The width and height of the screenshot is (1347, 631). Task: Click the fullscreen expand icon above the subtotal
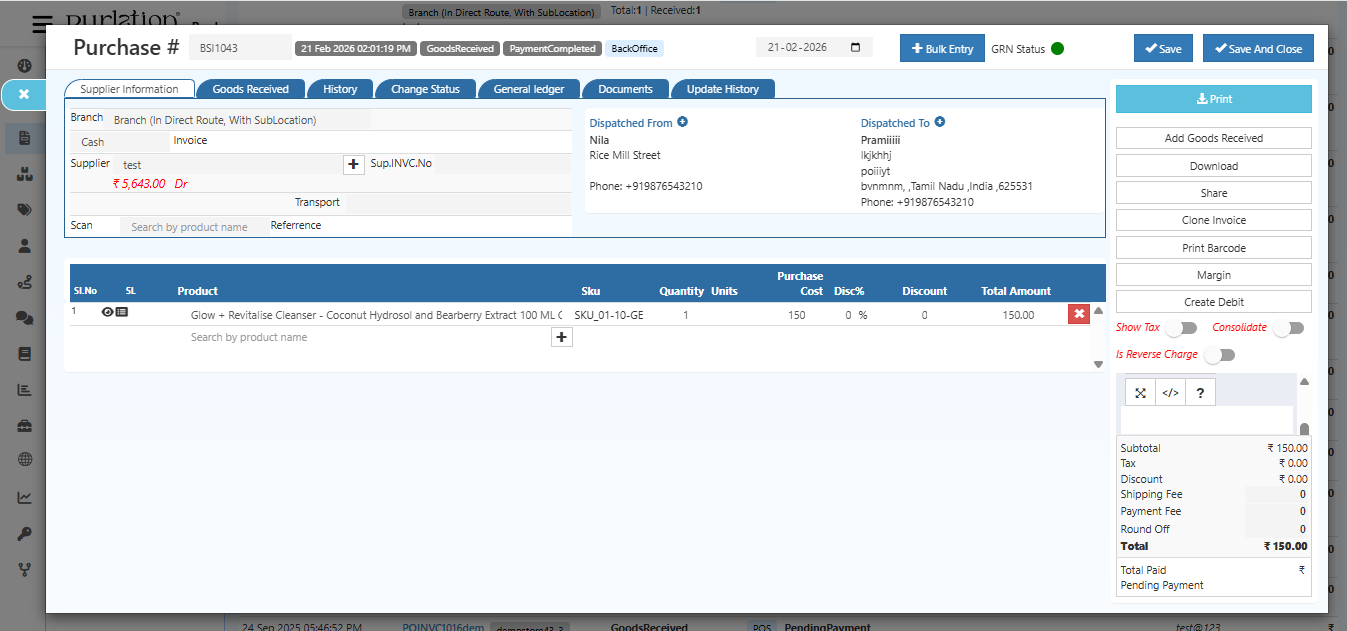pos(1139,392)
